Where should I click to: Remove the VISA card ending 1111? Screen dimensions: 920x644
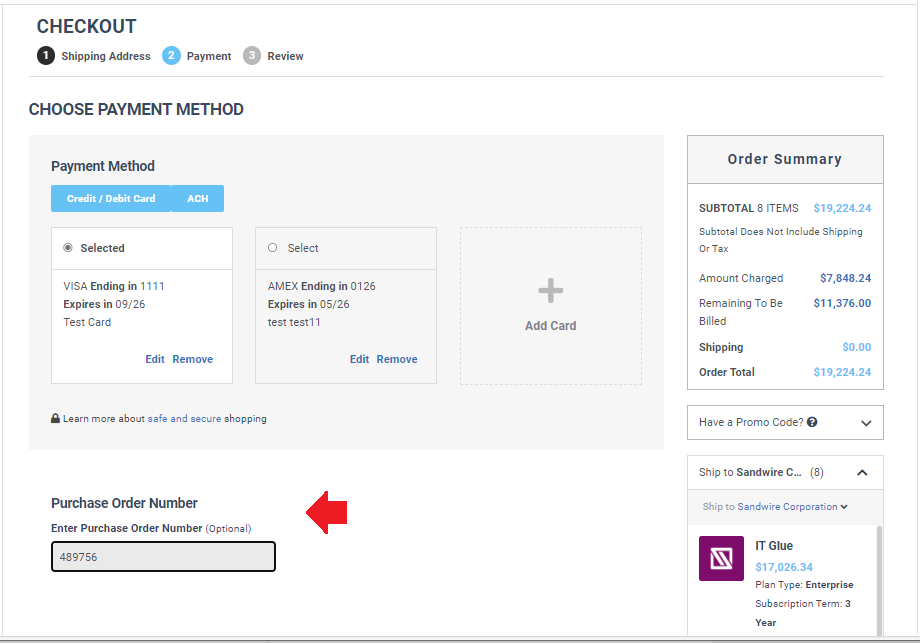pos(193,359)
